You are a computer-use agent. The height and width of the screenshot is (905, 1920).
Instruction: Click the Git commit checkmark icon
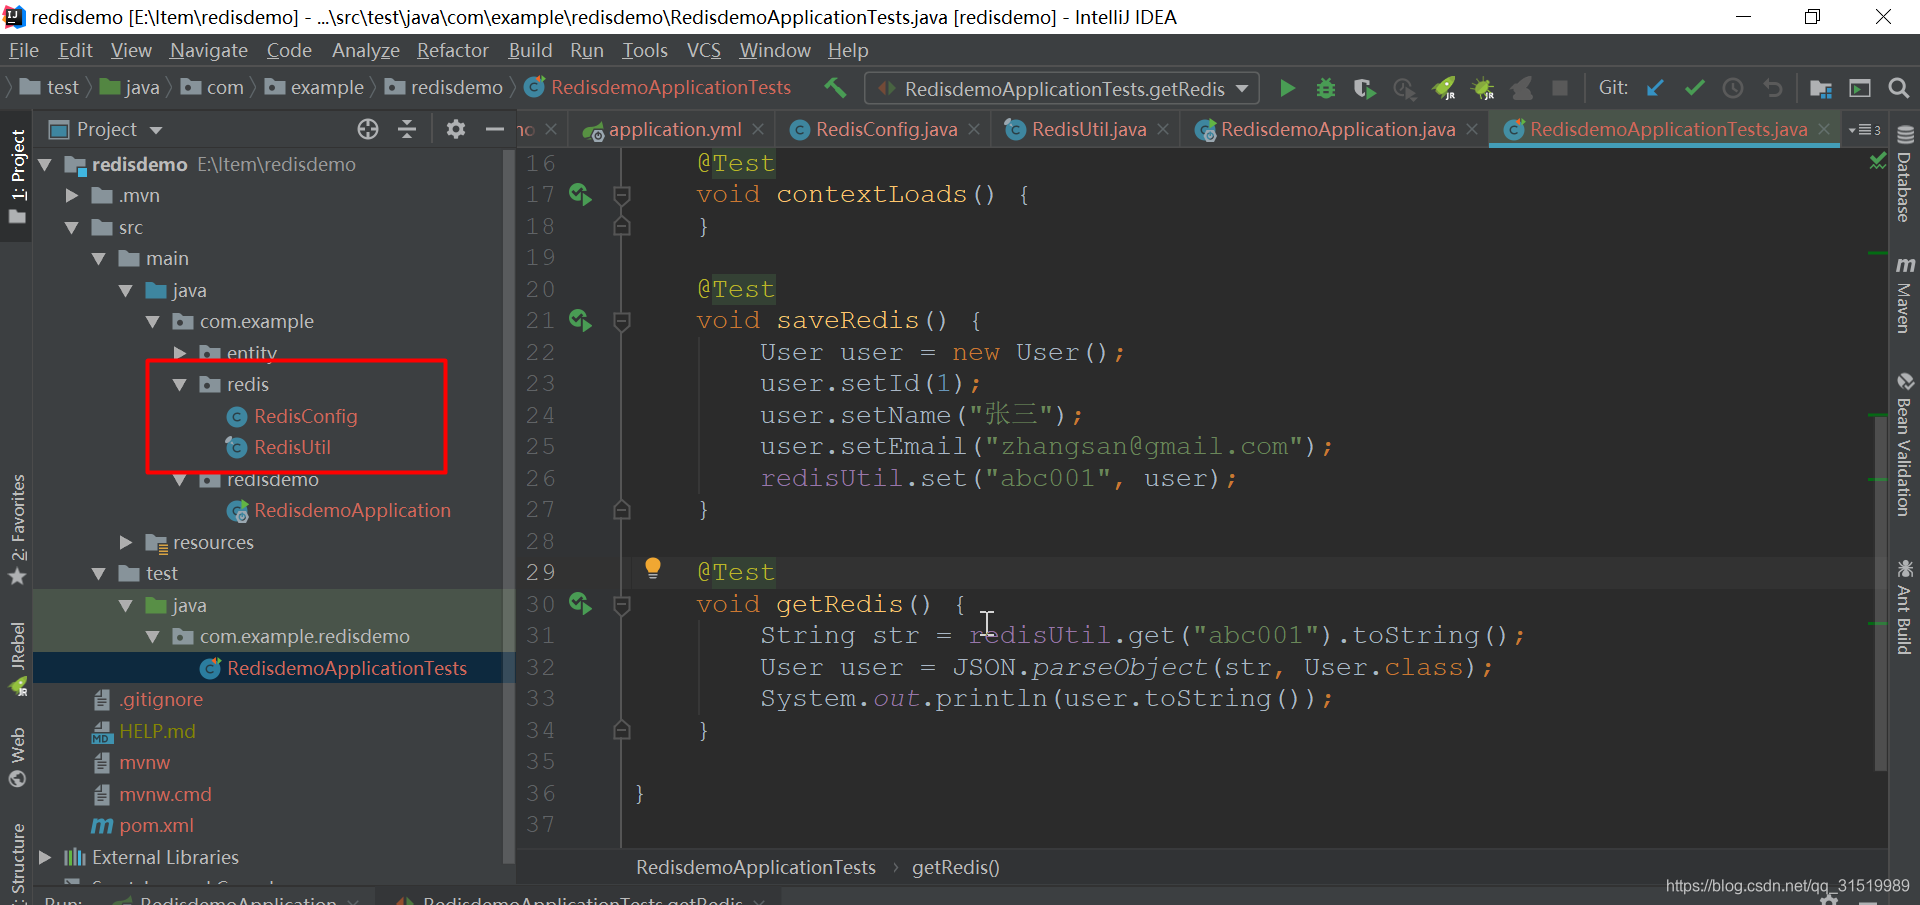coord(1694,88)
